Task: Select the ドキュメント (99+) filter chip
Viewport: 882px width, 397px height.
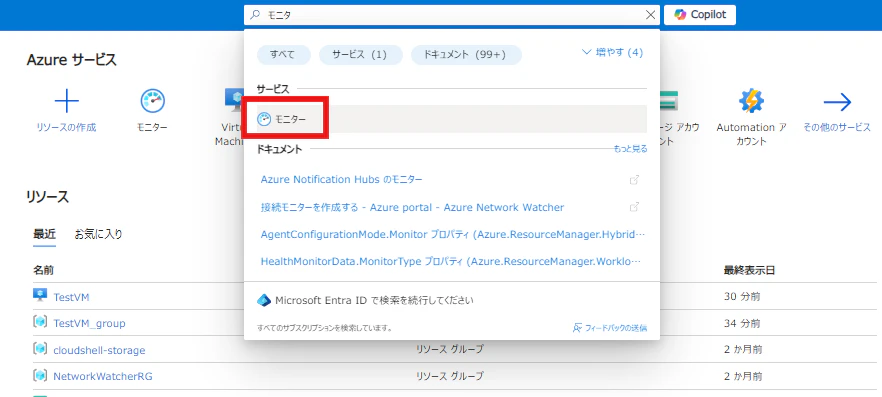Action: coord(466,55)
